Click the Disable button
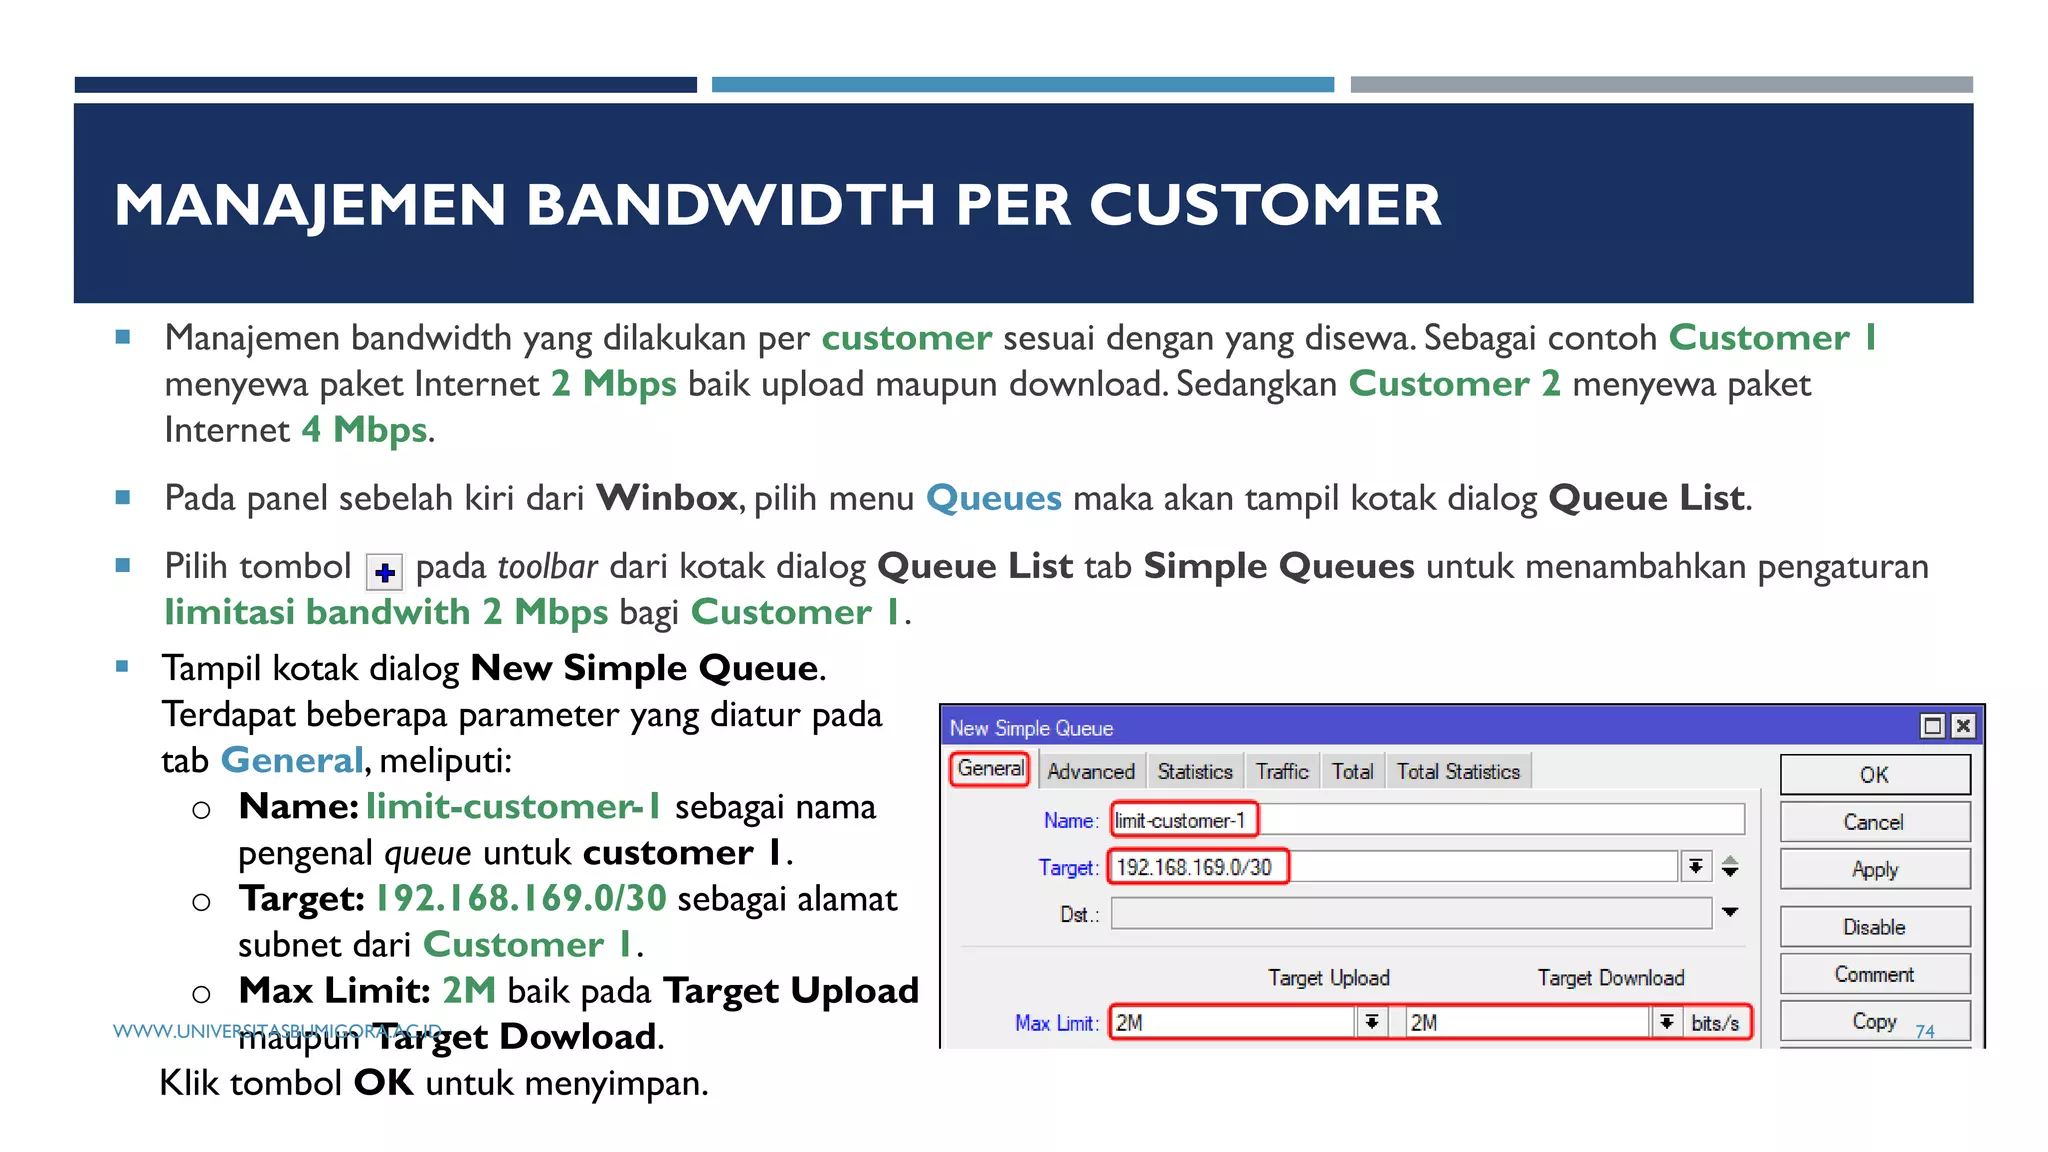Viewport: 2048px width, 1152px height. tap(1874, 927)
